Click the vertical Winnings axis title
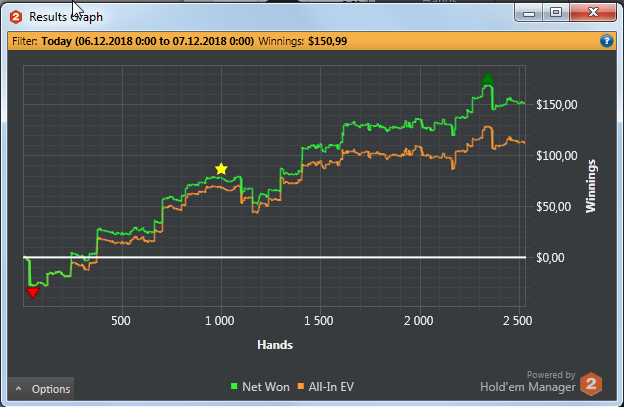 pyautogui.click(x=591, y=186)
